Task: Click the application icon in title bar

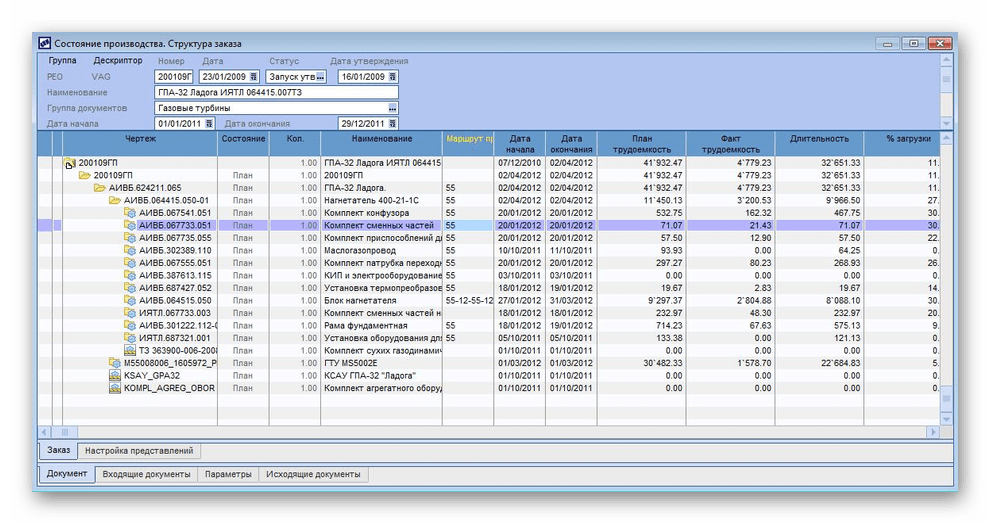Action: tap(44, 44)
